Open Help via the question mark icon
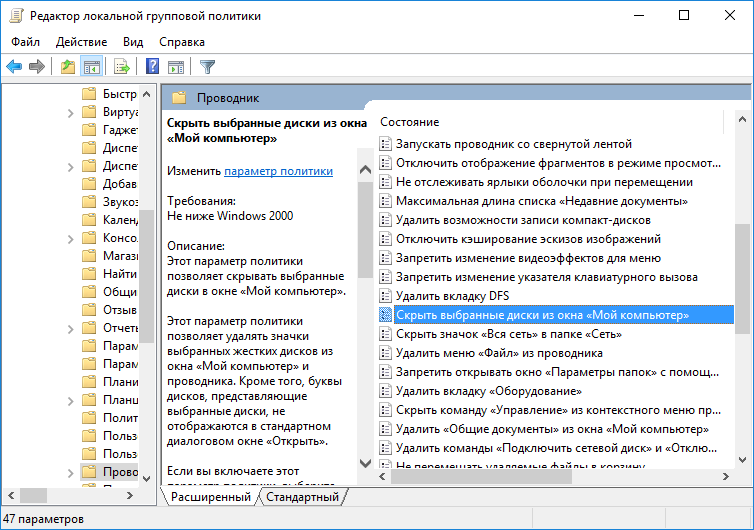The image size is (754, 530). [153, 67]
